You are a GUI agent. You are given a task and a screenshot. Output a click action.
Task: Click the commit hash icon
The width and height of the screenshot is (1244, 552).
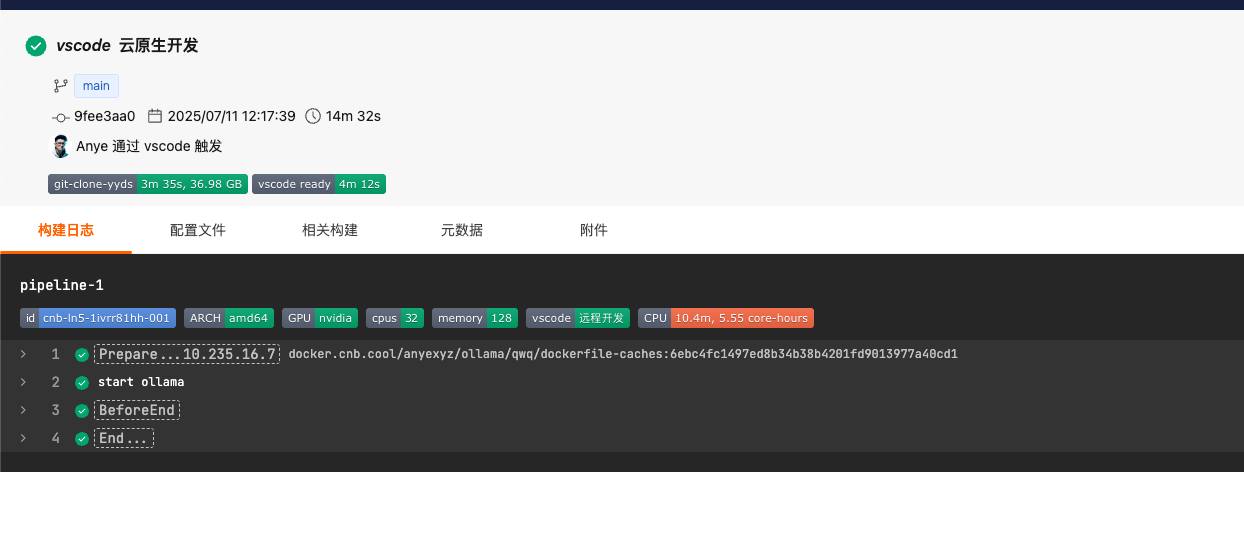tap(60, 117)
